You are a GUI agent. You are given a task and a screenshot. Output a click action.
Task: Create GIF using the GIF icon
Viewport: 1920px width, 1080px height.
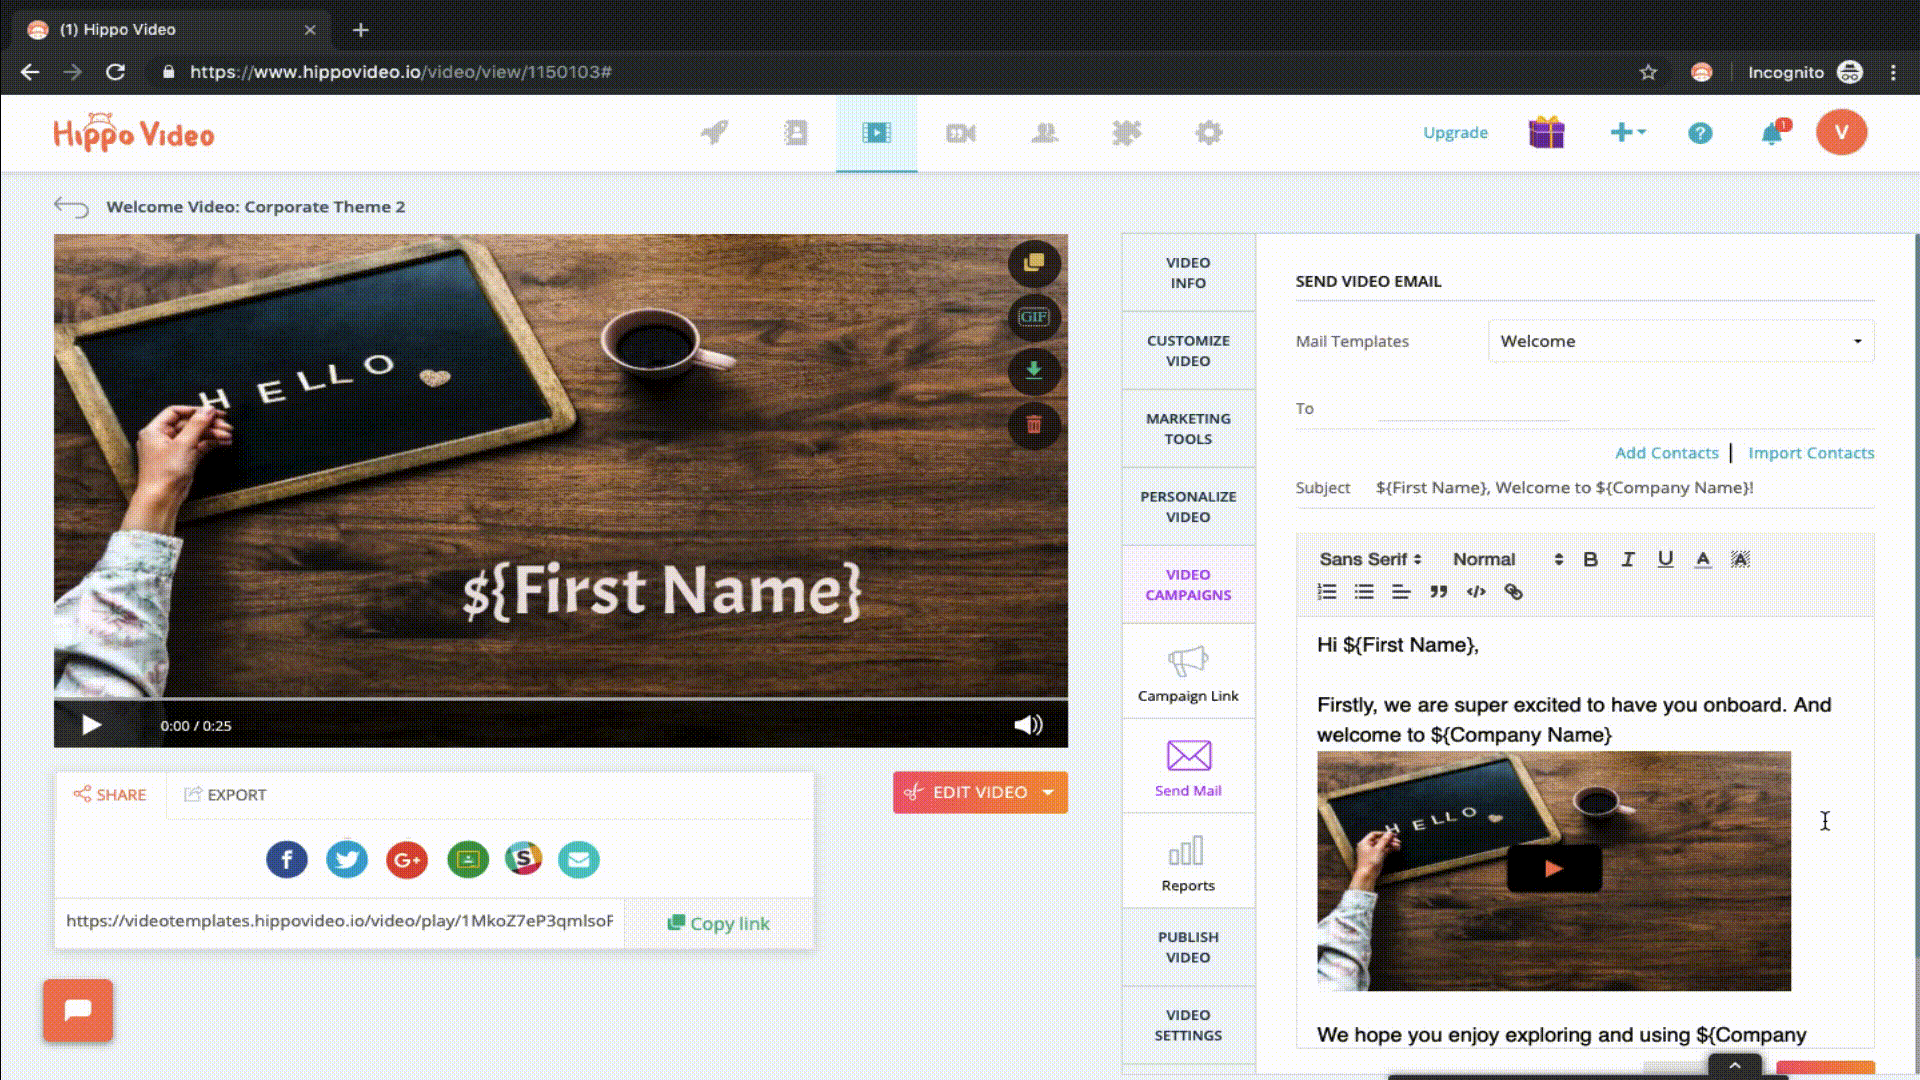(1034, 317)
